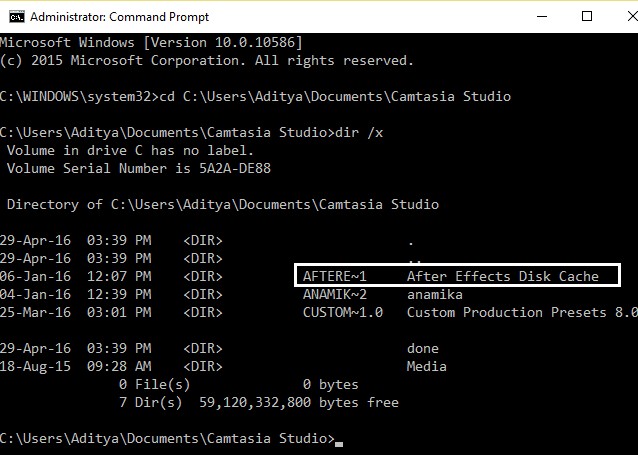Click the 'After Effects Disk Cache' folder name
The height and width of the screenshot is (455, 638).
click(502, 276)
